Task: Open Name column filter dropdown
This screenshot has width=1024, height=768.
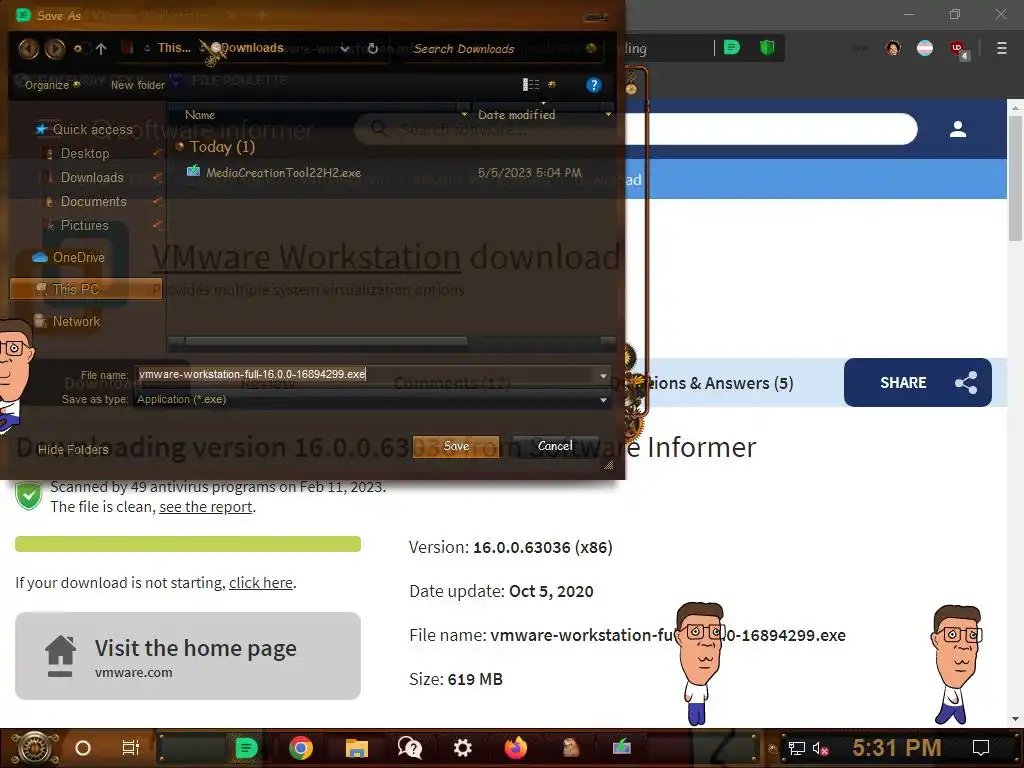Action: point(464,115)
